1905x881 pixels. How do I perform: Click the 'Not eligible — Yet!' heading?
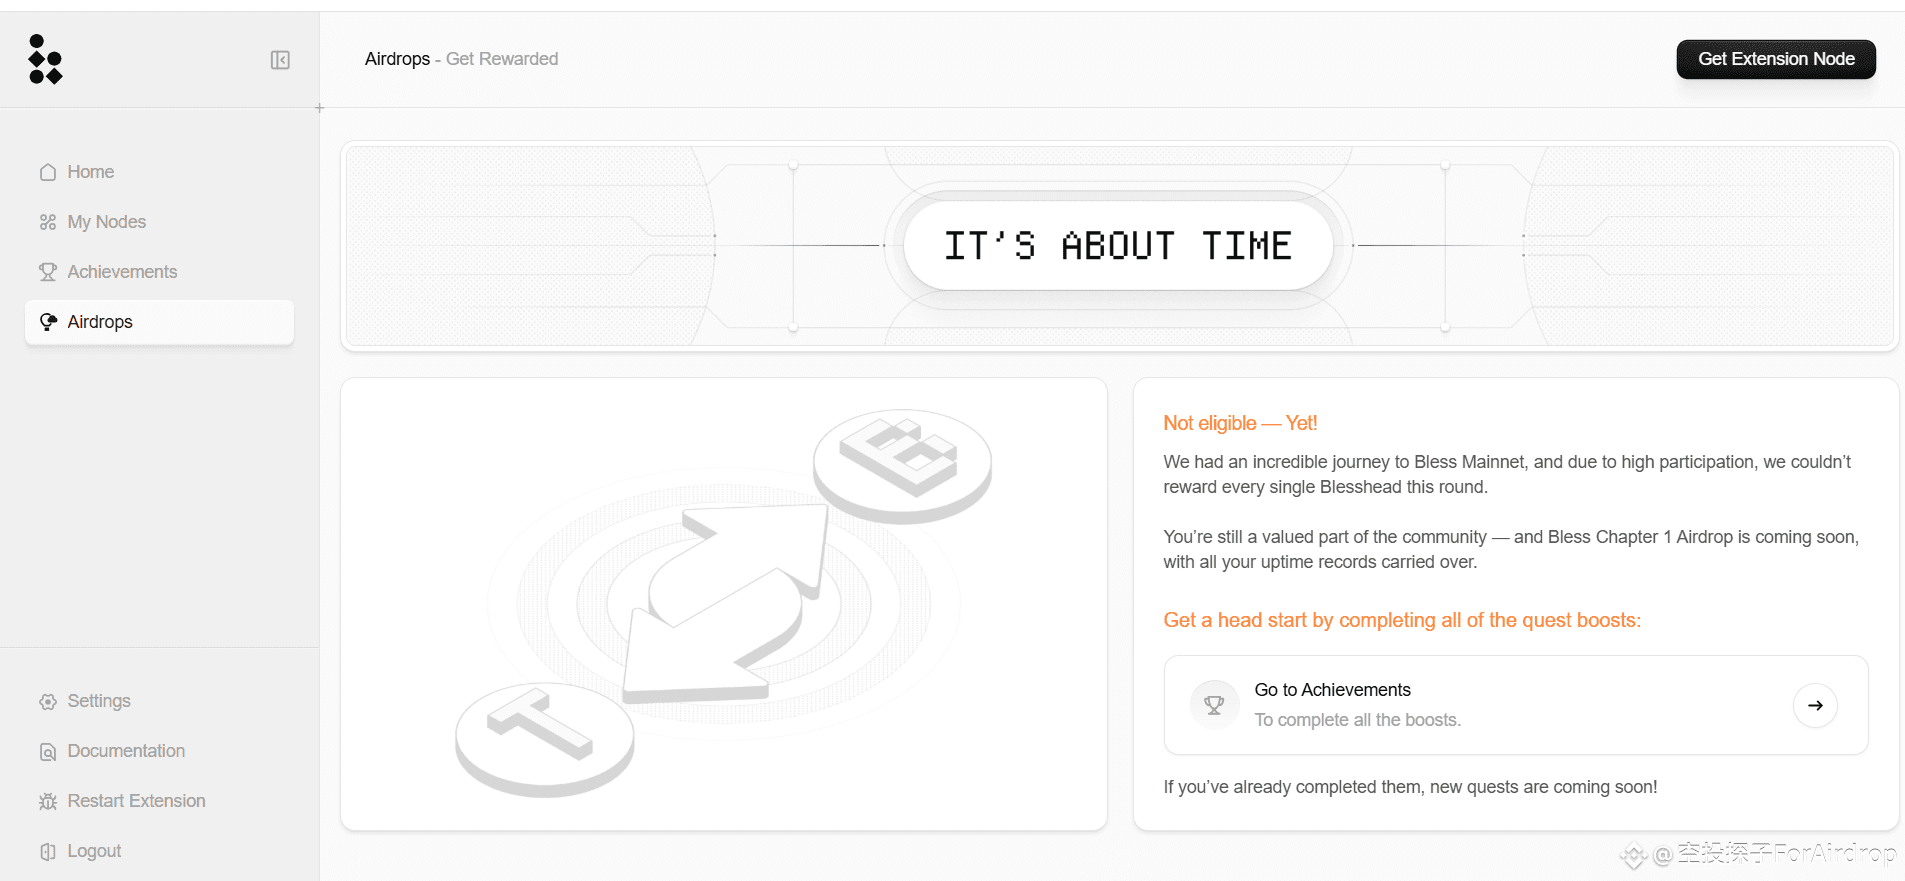coord(1240,423)
